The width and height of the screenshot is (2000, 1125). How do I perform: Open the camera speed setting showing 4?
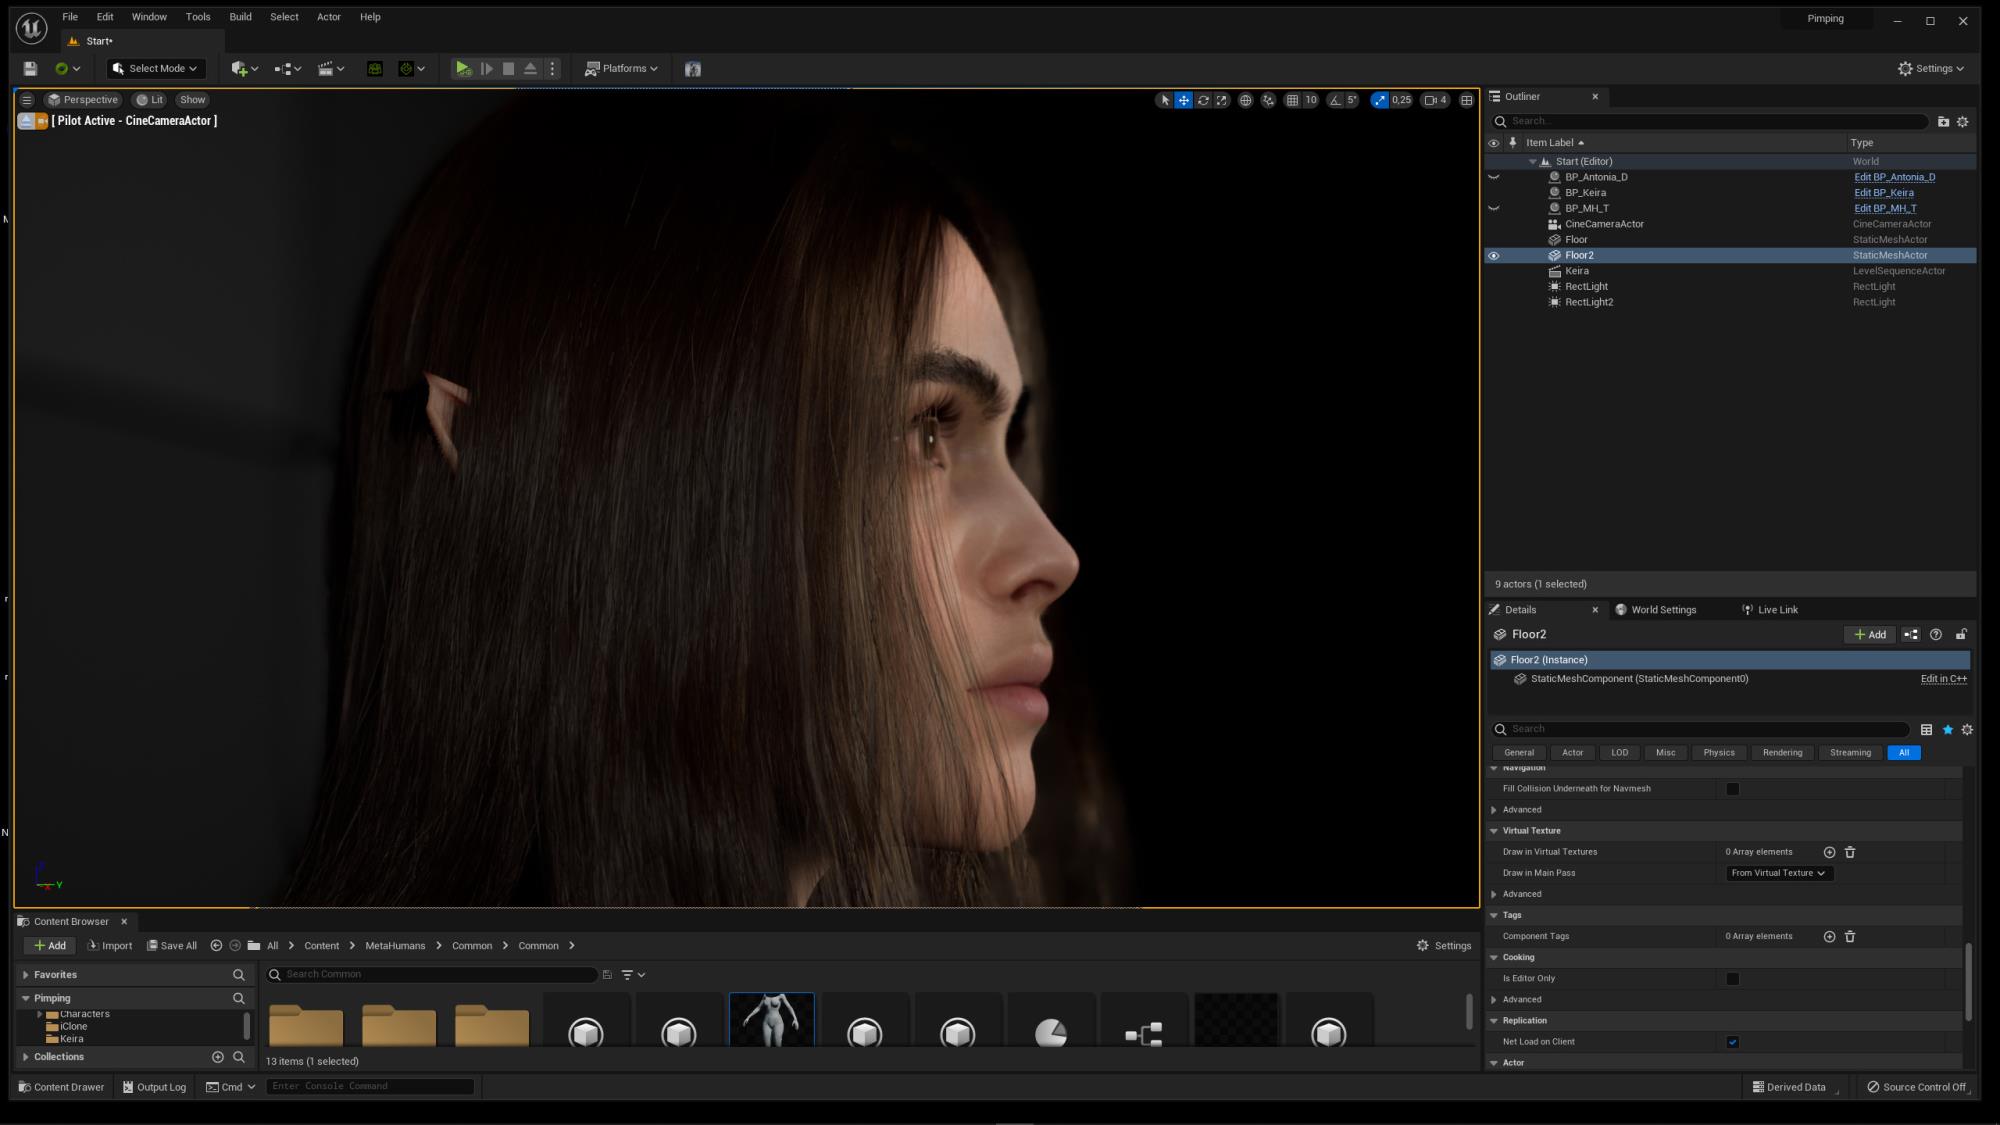pyautogui.click(x=1436, y=100)
